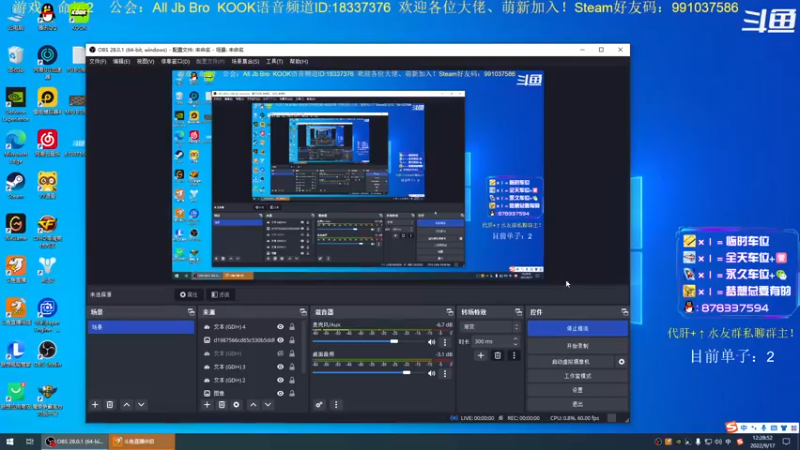This screenshot has height=450, width=800.
Task: Open the Wallpaper Engine desktop icon
Action: 47,315
